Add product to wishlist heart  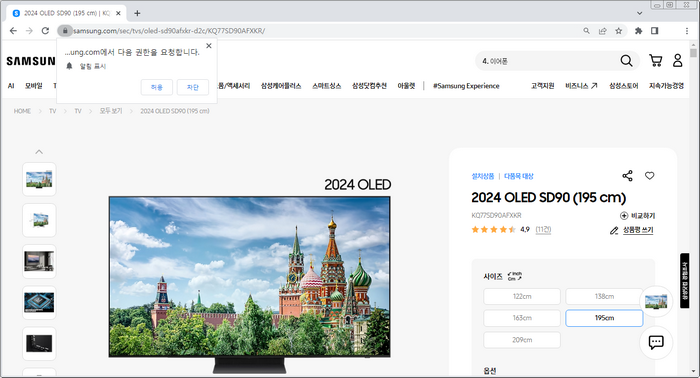(x=650, y=176)
